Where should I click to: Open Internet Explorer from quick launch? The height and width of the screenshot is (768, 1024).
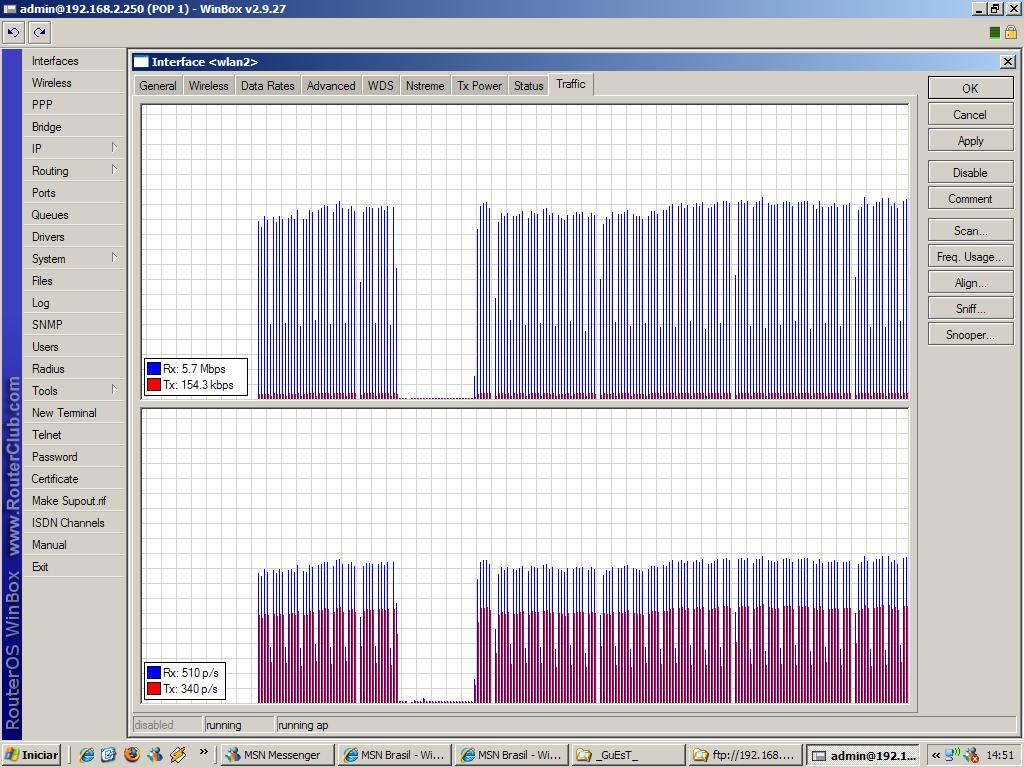87,754
